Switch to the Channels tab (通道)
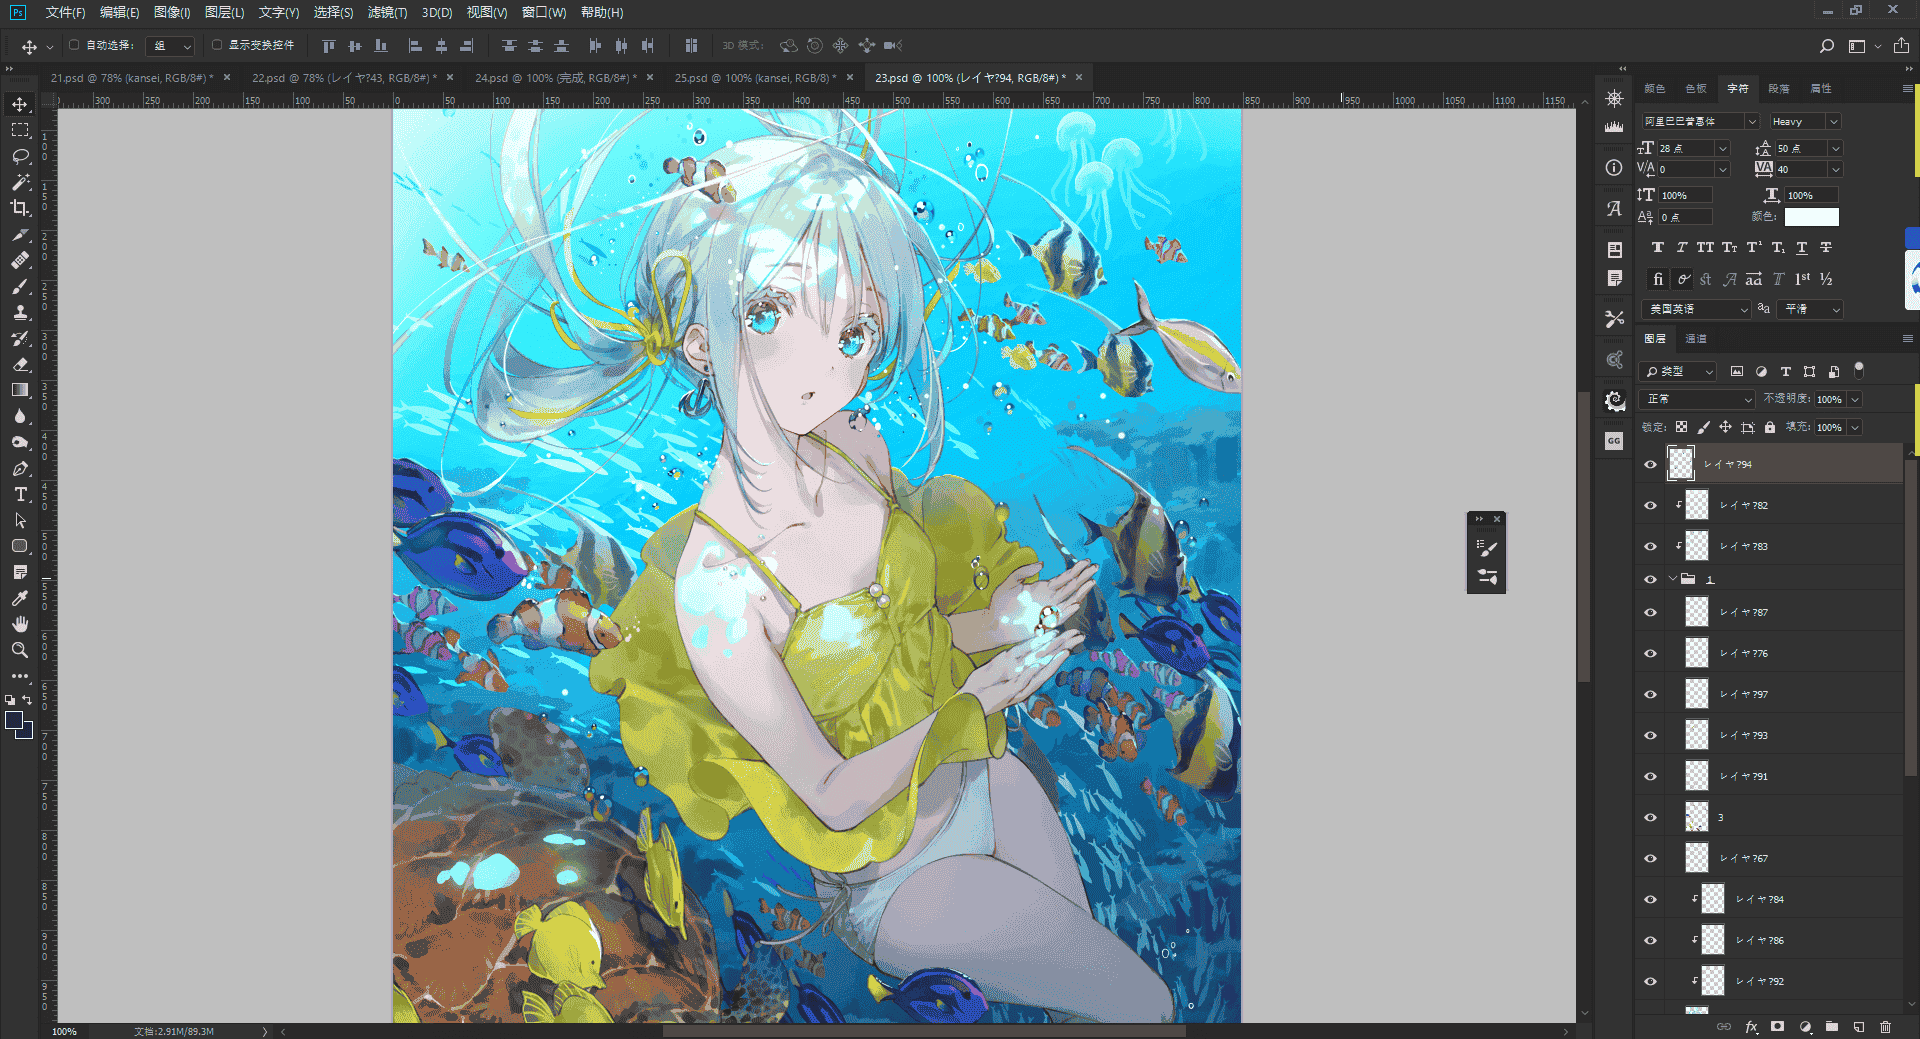This screenshot has height=1039, width=1920. 1696,339
